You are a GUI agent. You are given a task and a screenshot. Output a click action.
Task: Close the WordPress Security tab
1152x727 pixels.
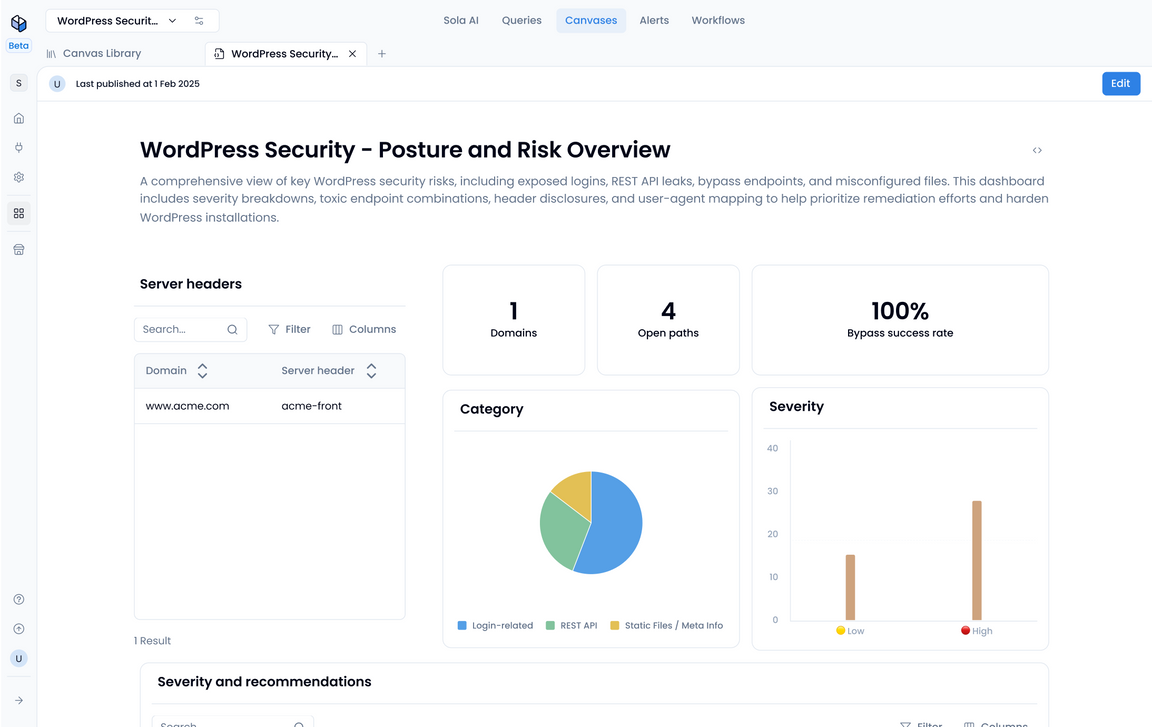pos(353,54)
